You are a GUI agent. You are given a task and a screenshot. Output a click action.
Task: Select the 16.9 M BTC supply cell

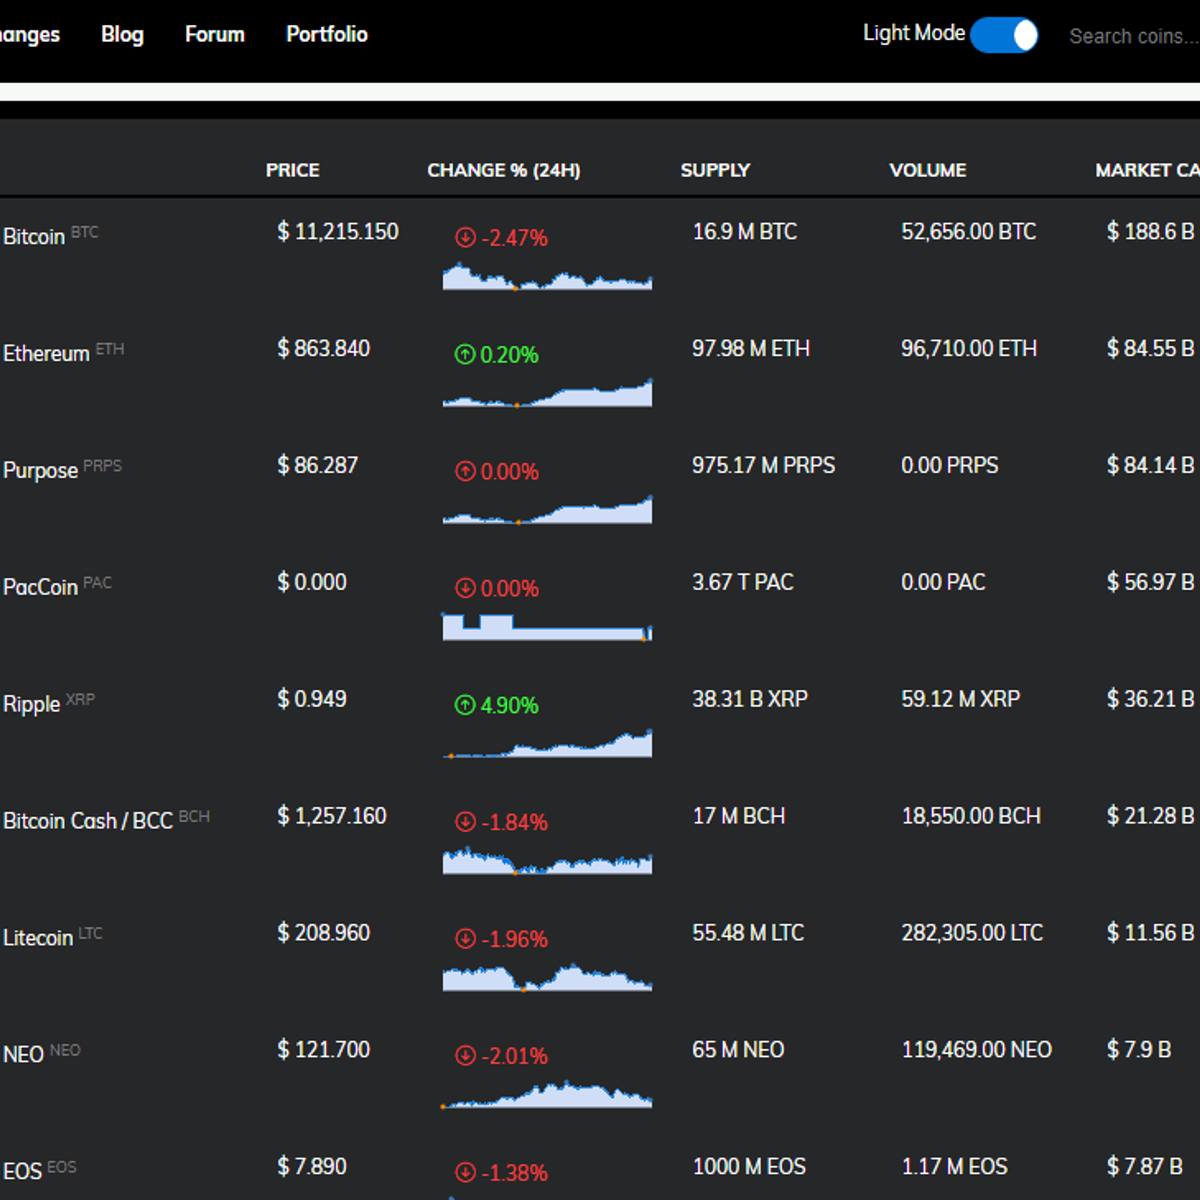pyautogui.click(x=745, y=232)
